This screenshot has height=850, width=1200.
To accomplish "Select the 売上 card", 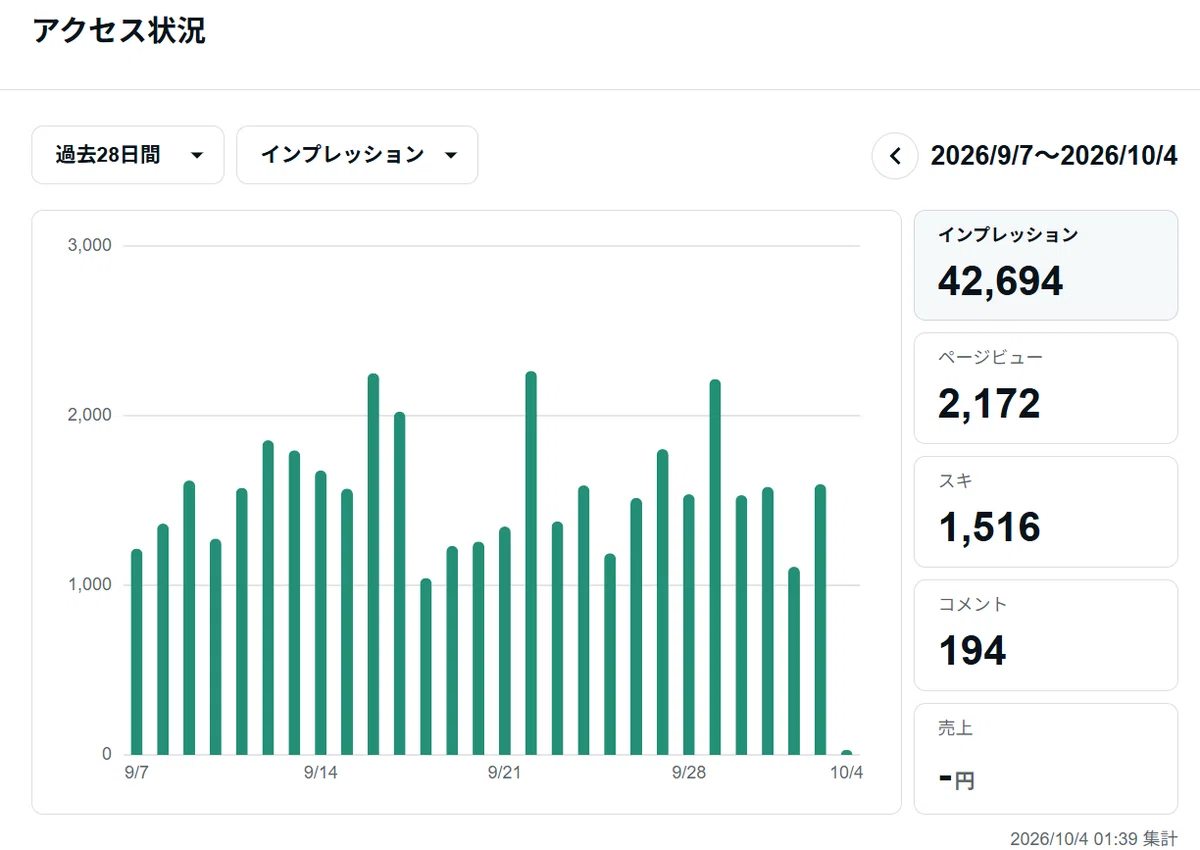I will click(x=1046, y=759).
